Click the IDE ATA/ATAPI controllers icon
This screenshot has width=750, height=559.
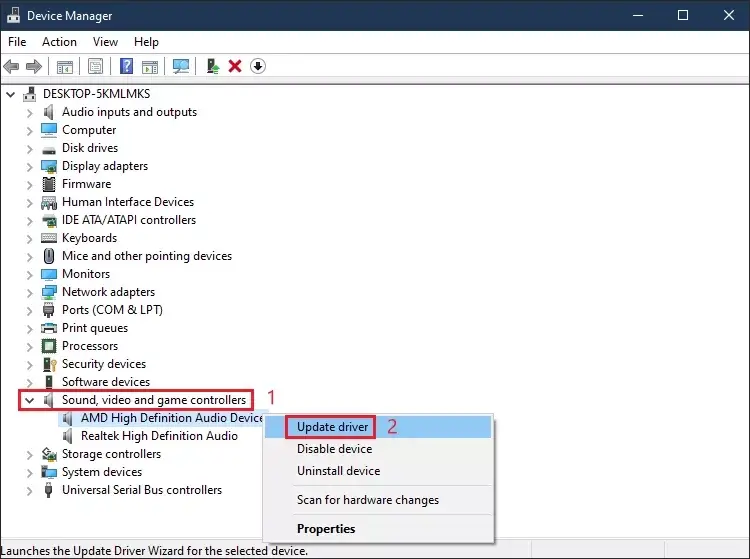pos(49,220)
